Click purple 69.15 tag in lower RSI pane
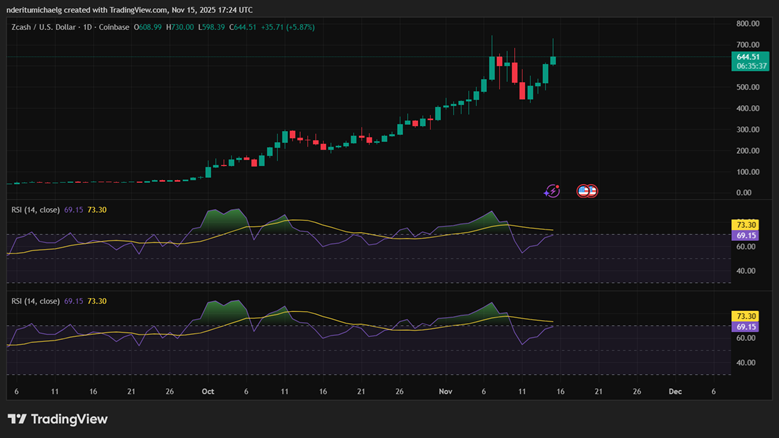Screen dimensions: 779x438 pyautogui.click(x=746, y=327)
